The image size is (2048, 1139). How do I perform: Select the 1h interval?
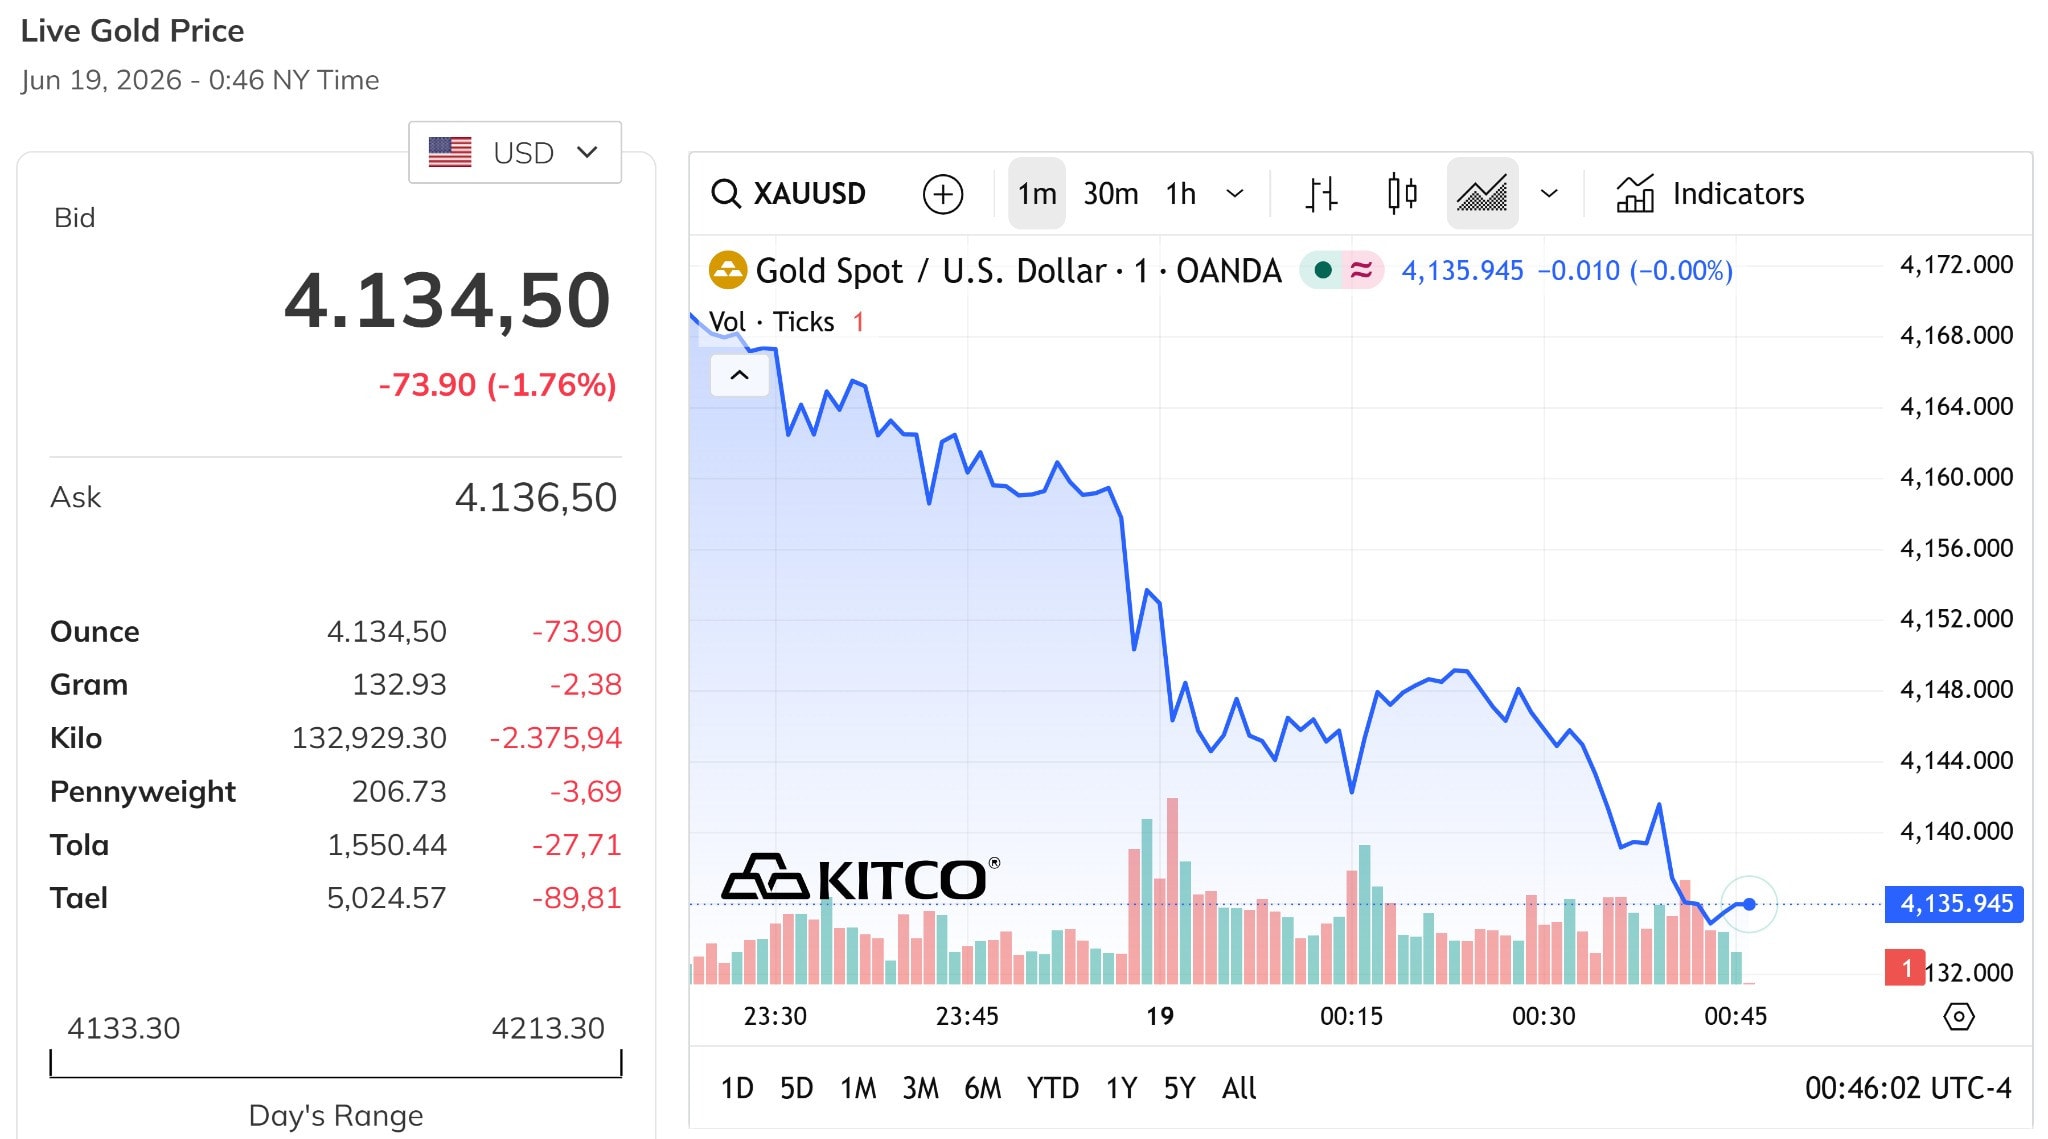point(1180,193)
